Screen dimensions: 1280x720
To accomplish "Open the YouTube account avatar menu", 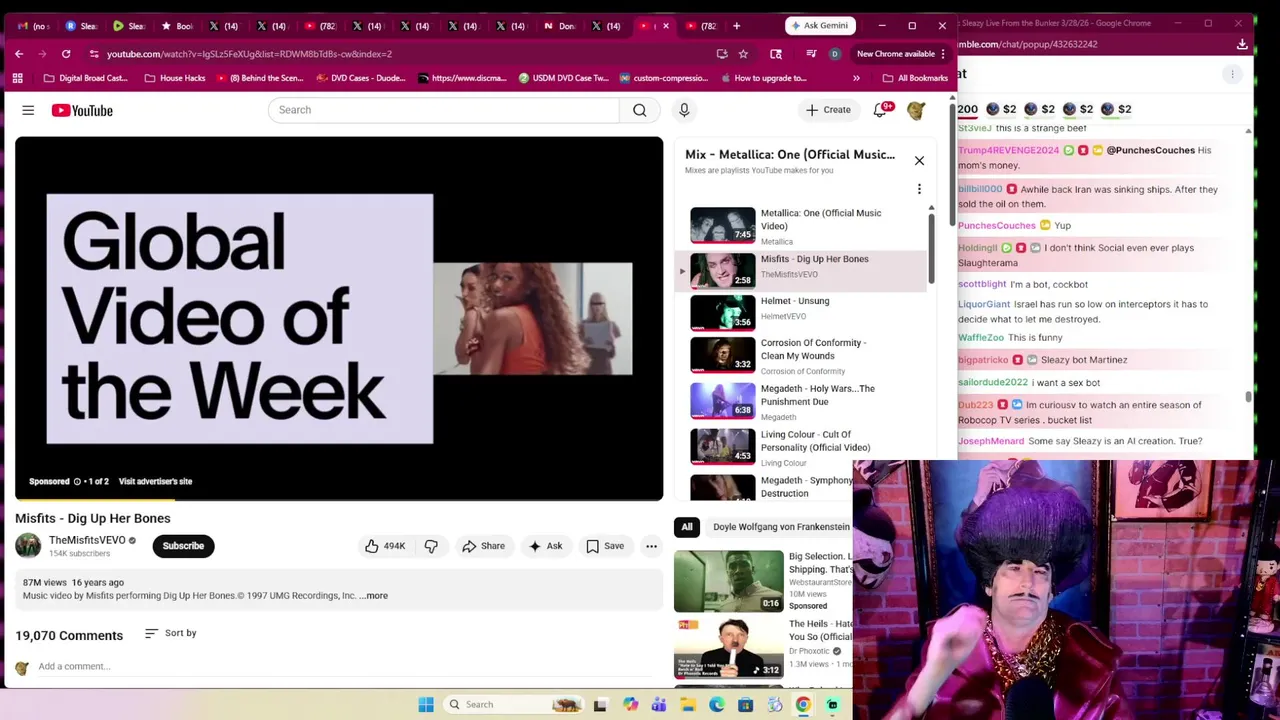I will tap(916, 110).
